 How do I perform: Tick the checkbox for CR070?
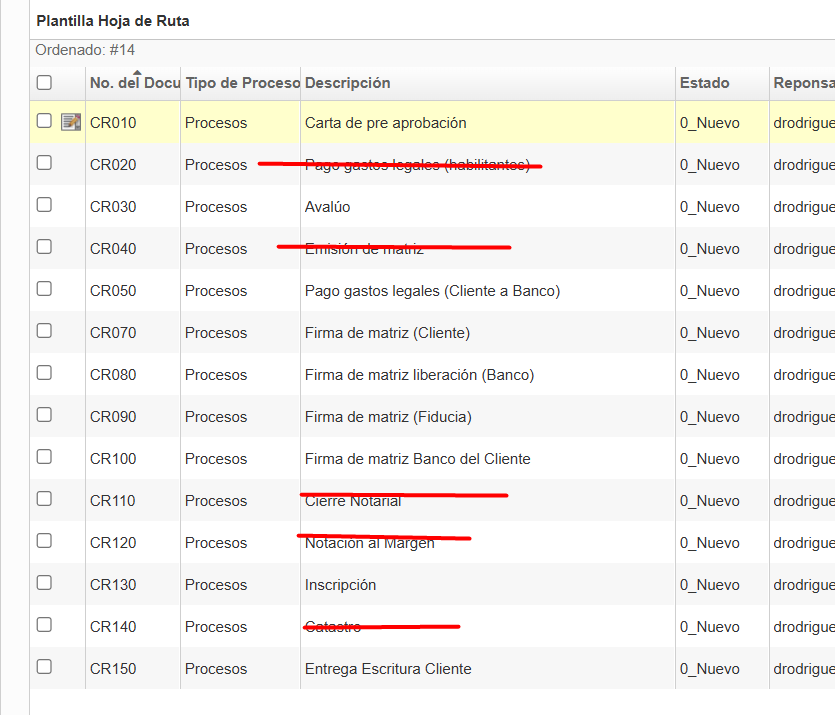tap(44, 331)
